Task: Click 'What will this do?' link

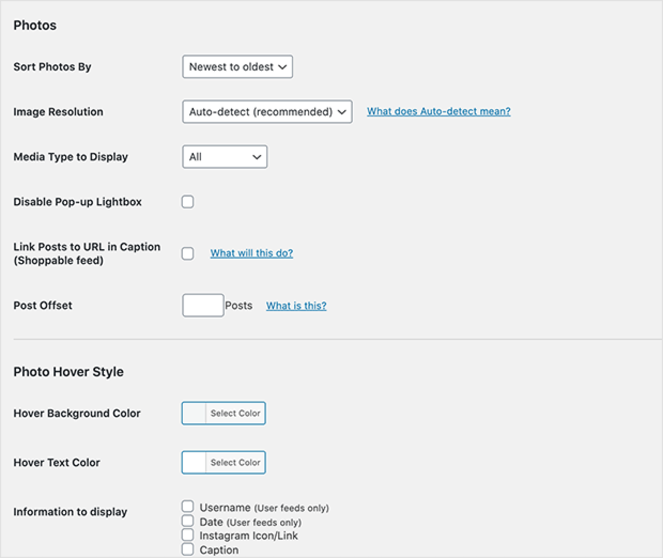Action: coord(251,254)
